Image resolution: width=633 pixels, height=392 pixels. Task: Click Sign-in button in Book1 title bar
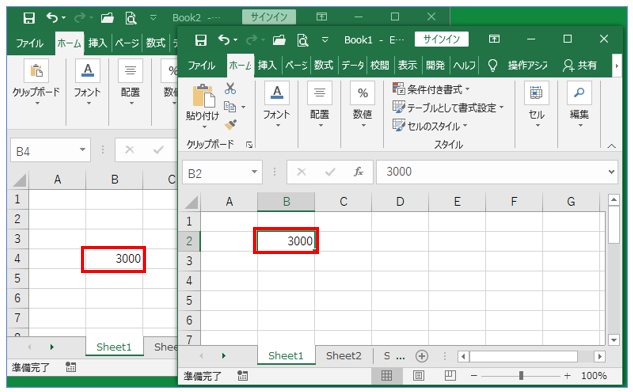click(441, 39)
